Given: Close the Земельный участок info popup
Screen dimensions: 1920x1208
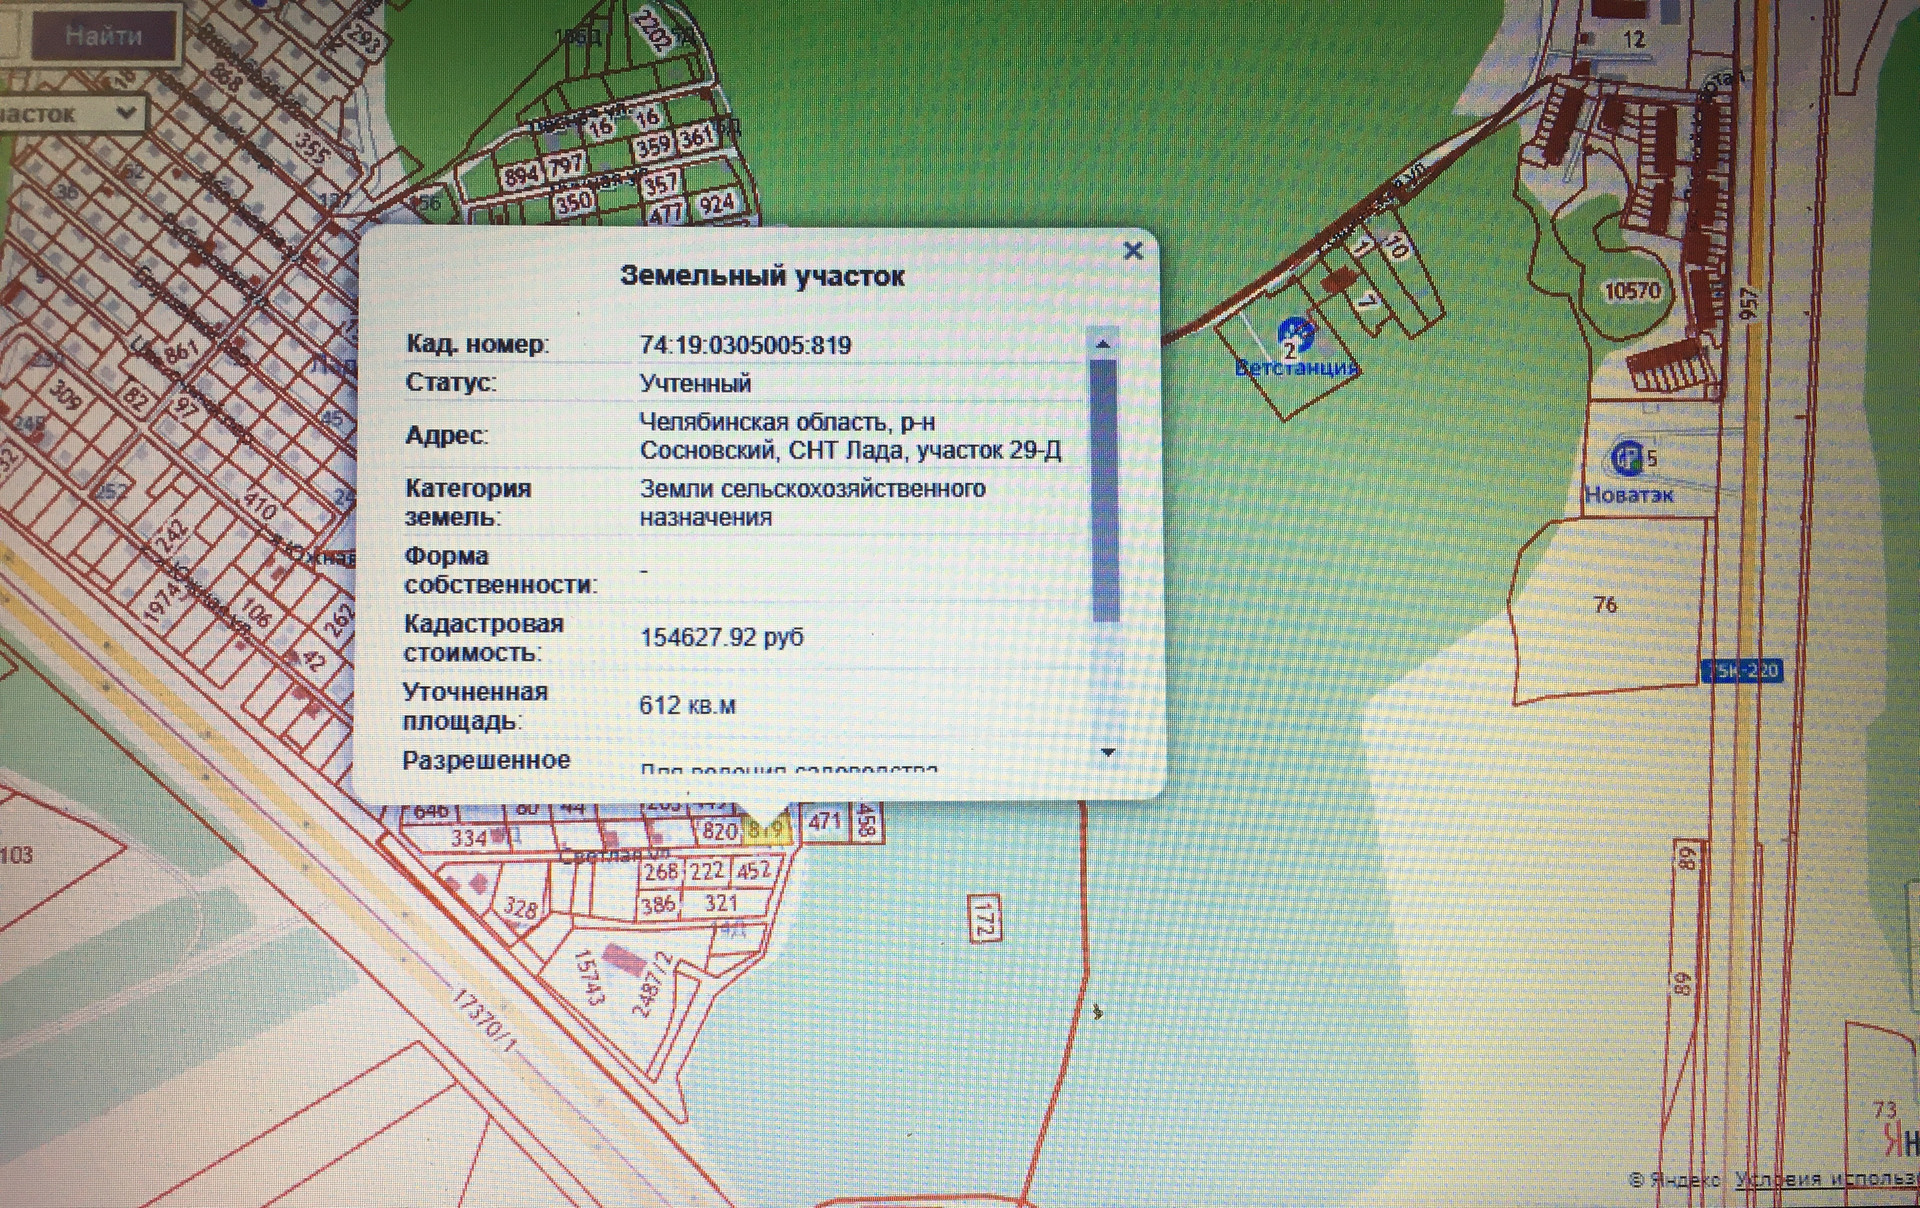Looking at the screenshot, I should coord(1132,251).
